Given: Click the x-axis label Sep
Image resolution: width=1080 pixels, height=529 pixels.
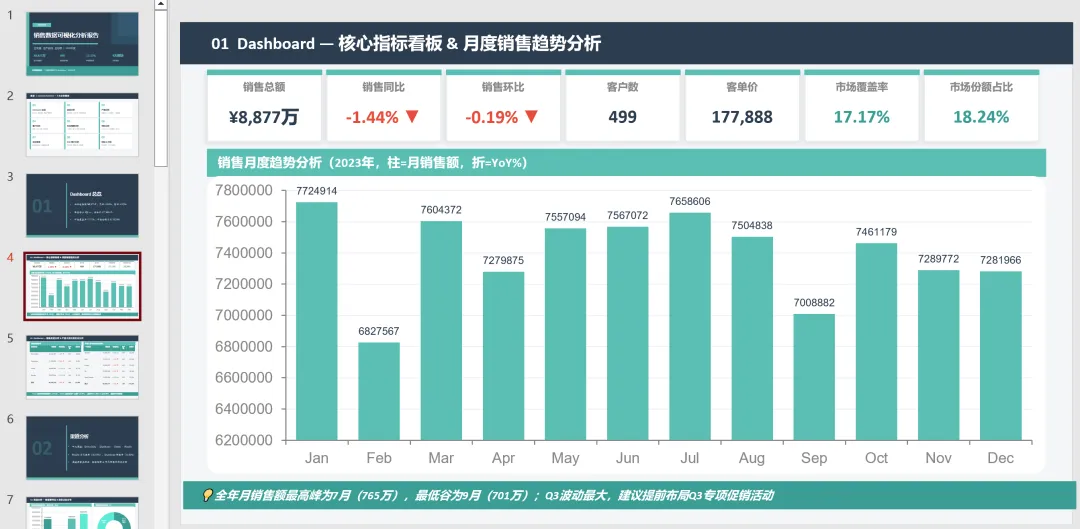Looking at the screenshot, I should point(814,458).
